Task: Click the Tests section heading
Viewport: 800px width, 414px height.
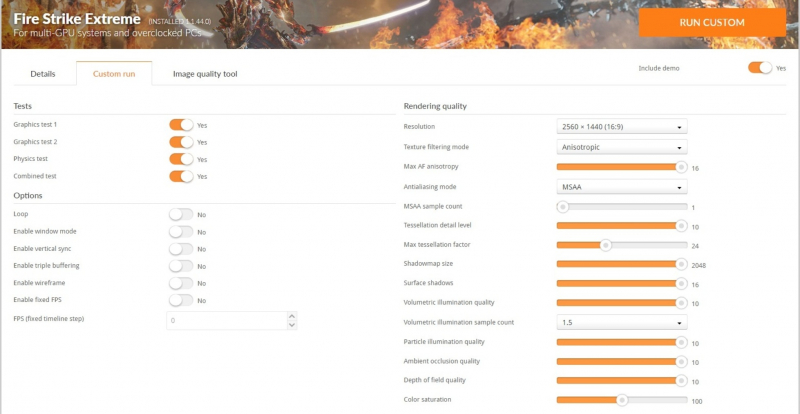Action: click(22, 106)
